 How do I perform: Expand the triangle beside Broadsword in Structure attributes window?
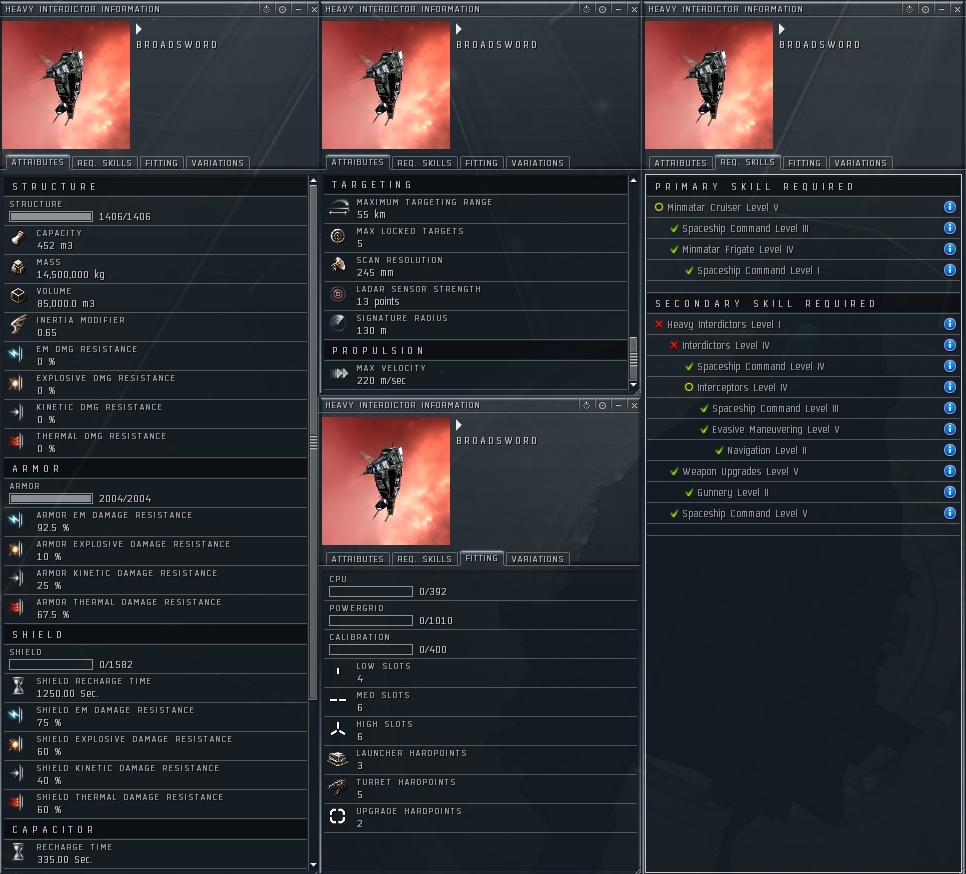[x=139, y=29]
